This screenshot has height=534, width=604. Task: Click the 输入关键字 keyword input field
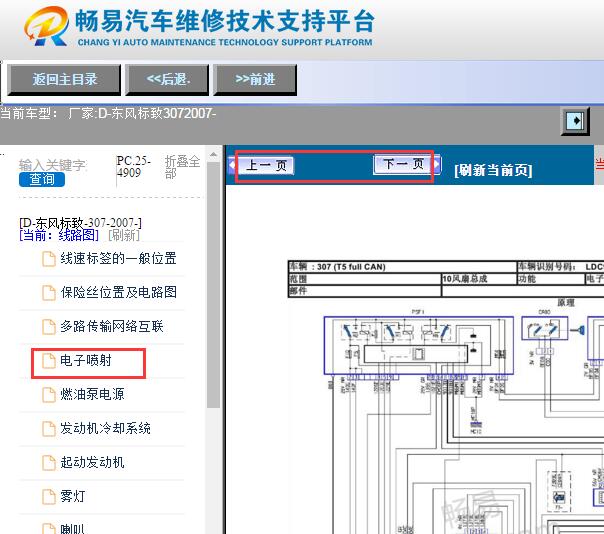(x=53, y=165)
